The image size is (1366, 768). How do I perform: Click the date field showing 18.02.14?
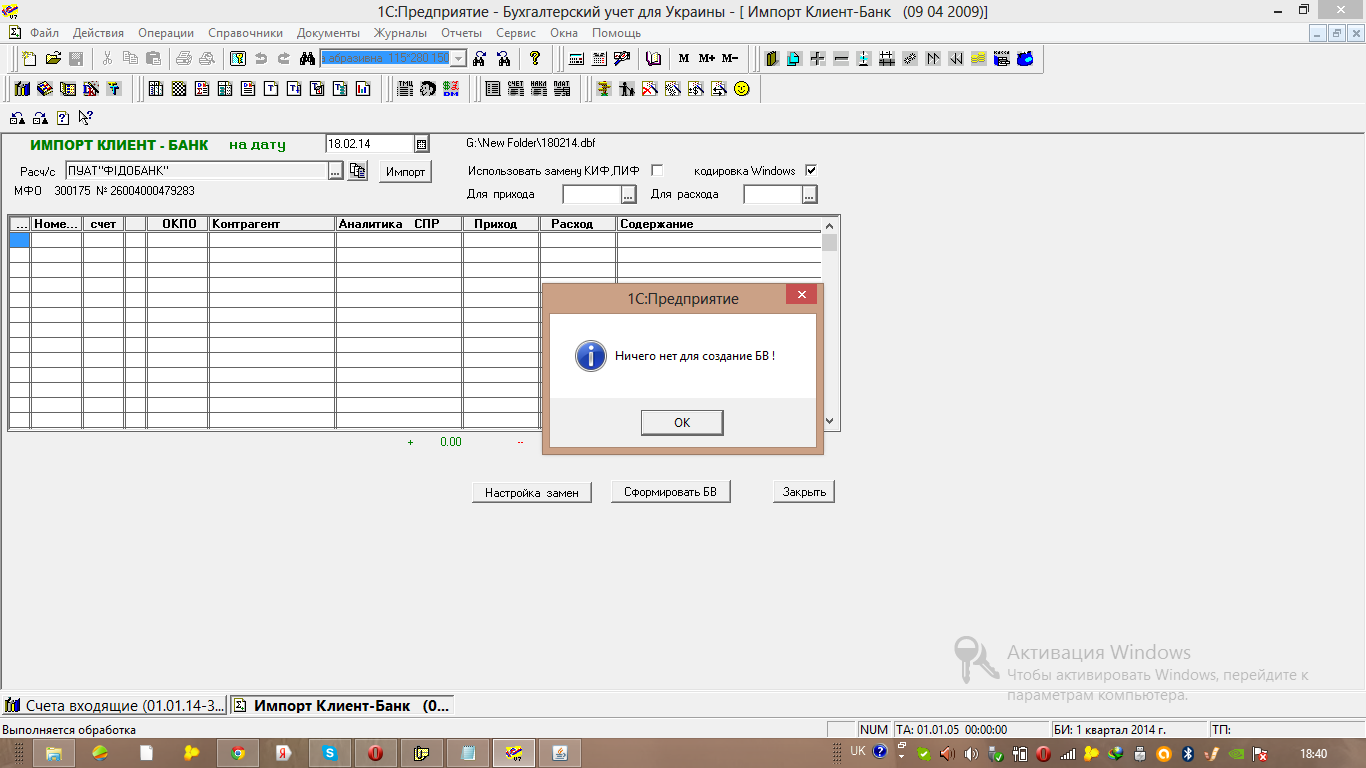click(370, 144)
